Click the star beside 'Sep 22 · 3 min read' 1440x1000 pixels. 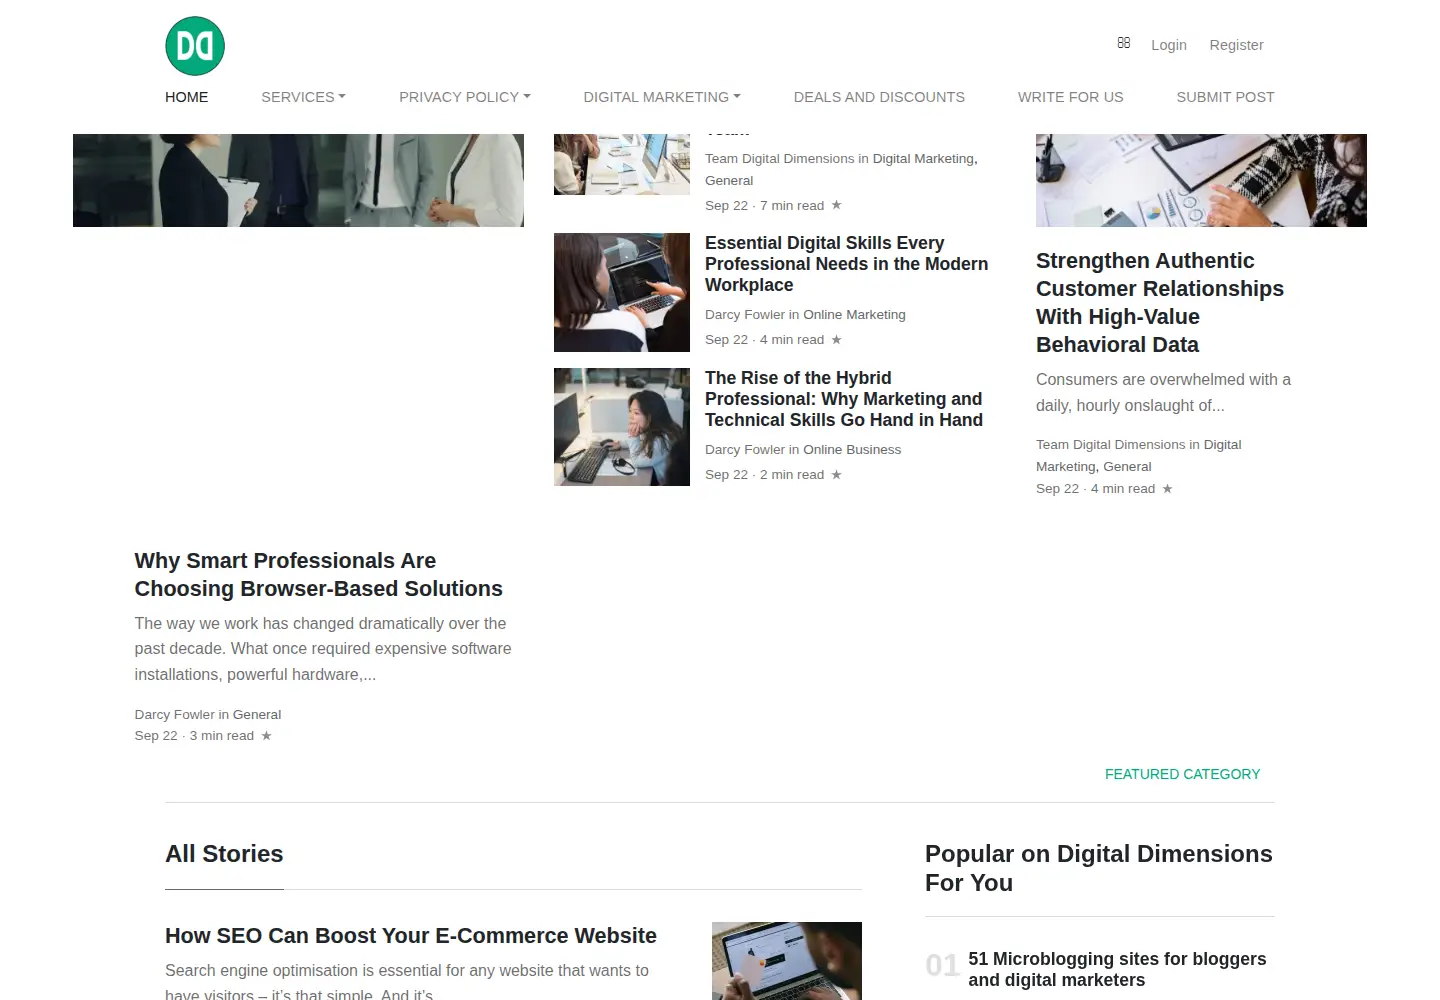point(266,735)
